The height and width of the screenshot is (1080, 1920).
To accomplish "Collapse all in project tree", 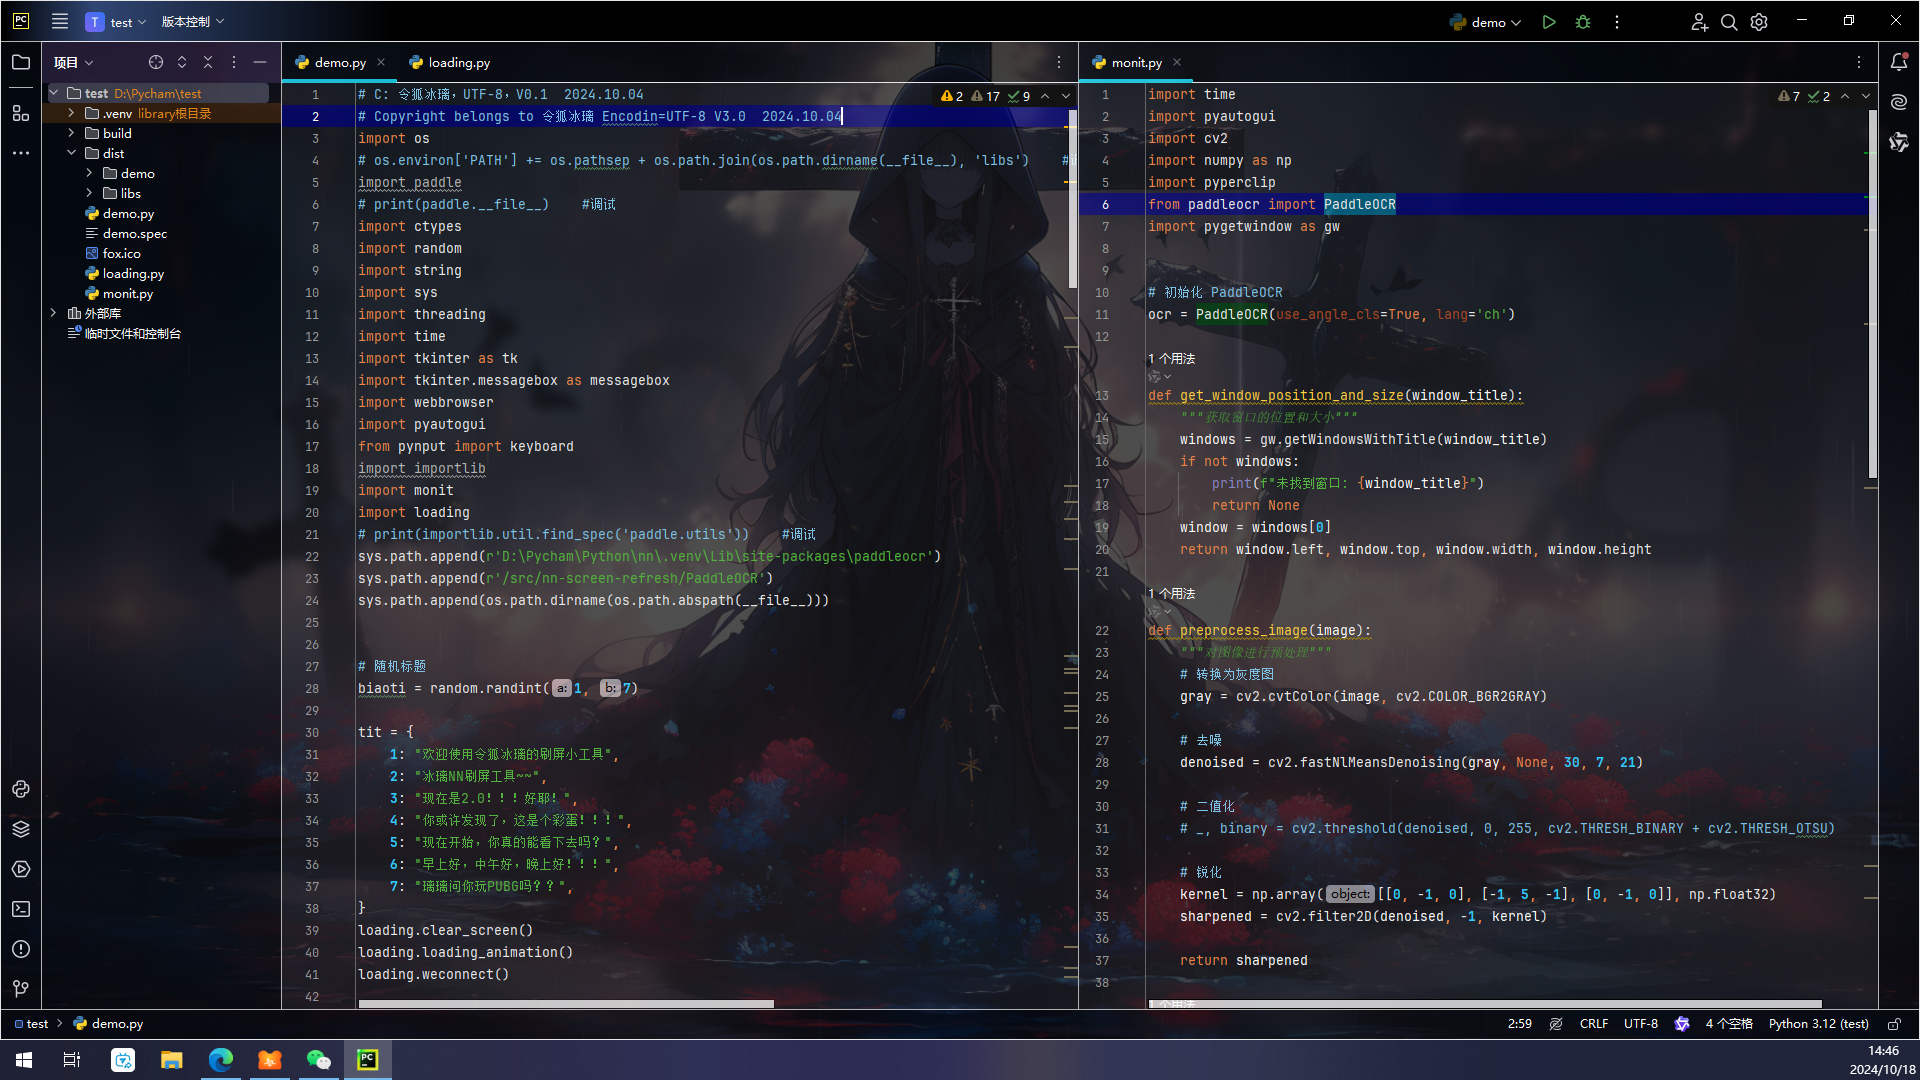I will point(208,62).
